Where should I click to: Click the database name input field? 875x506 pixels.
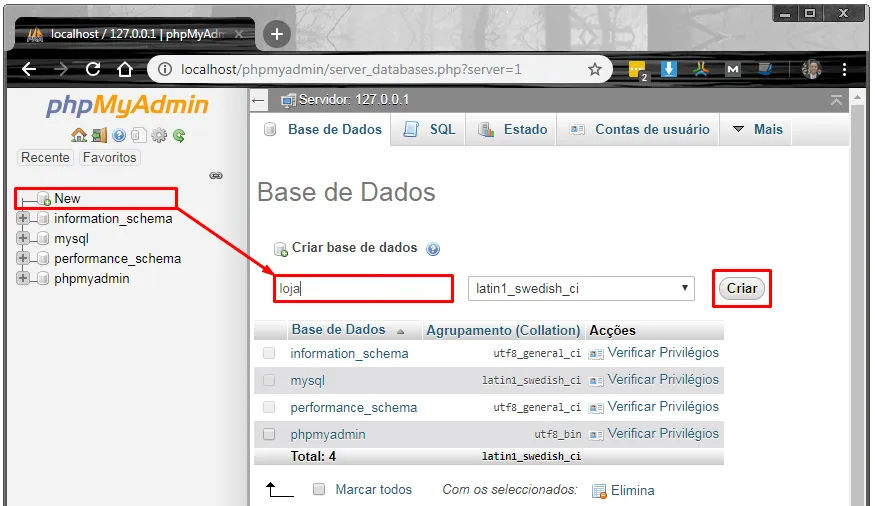pyautogui.click(x=363, y=288)
